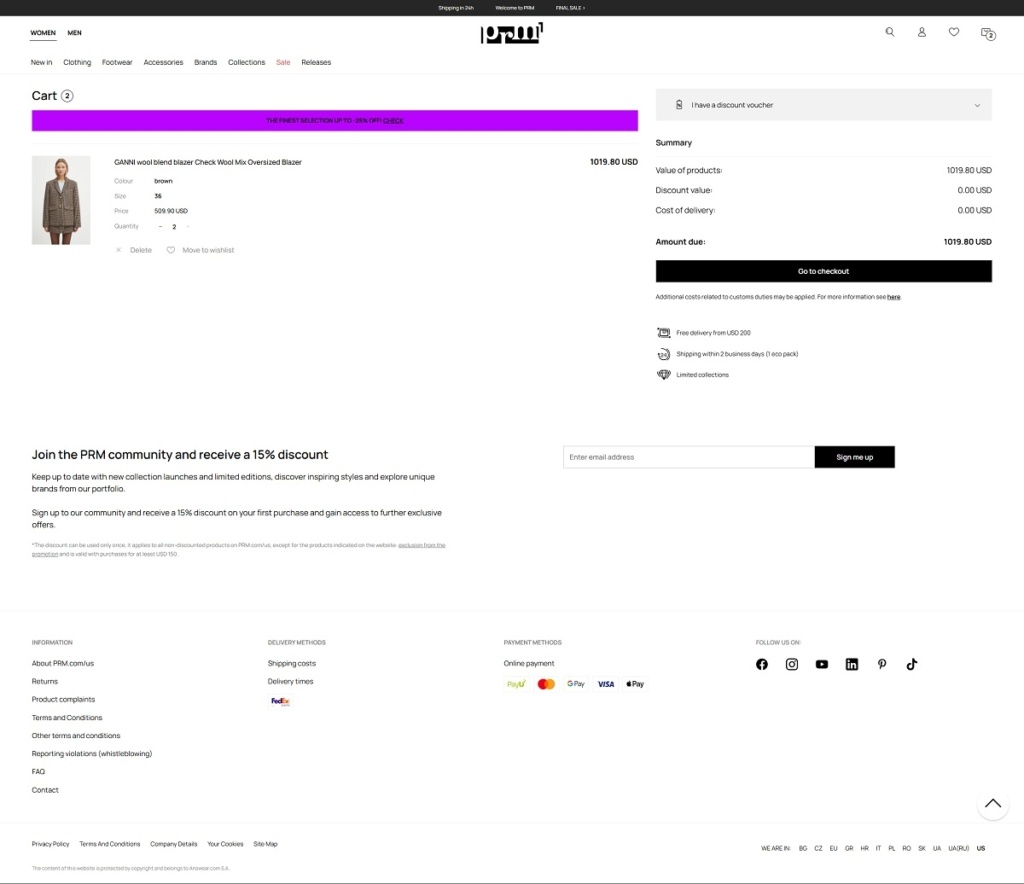1024x884 pixels.
Task: Open the Sale menu item
Action: (283, 62)
